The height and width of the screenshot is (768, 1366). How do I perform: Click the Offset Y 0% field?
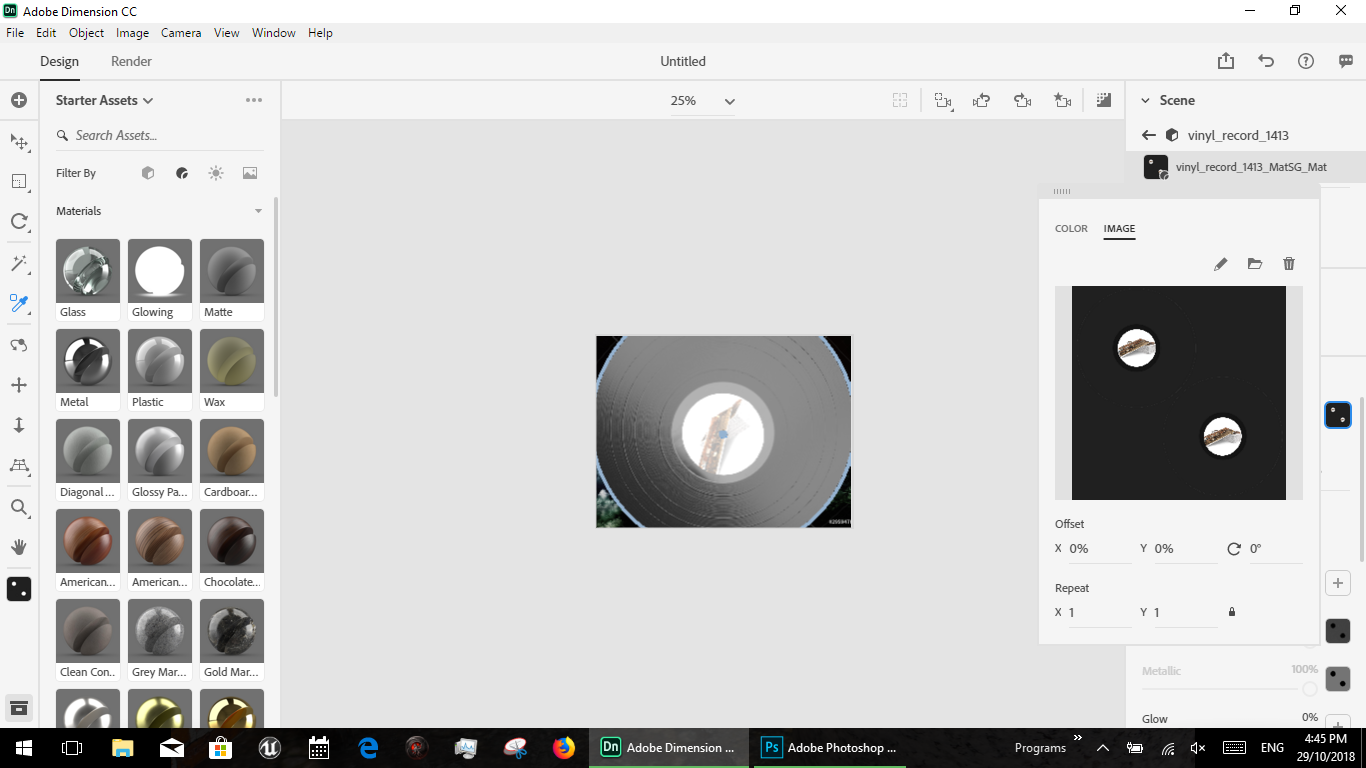tap(1185, 549)
